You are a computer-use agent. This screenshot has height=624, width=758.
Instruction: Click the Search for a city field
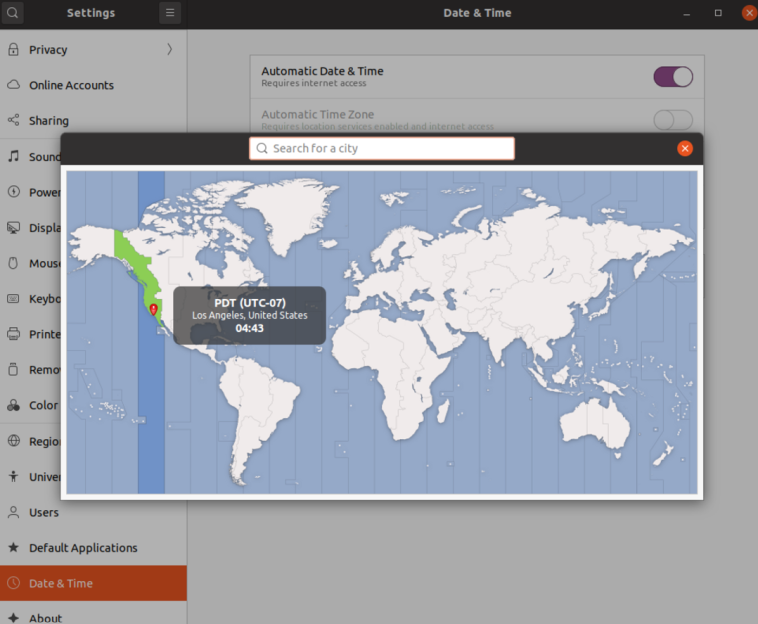click(x=382, y=148)
